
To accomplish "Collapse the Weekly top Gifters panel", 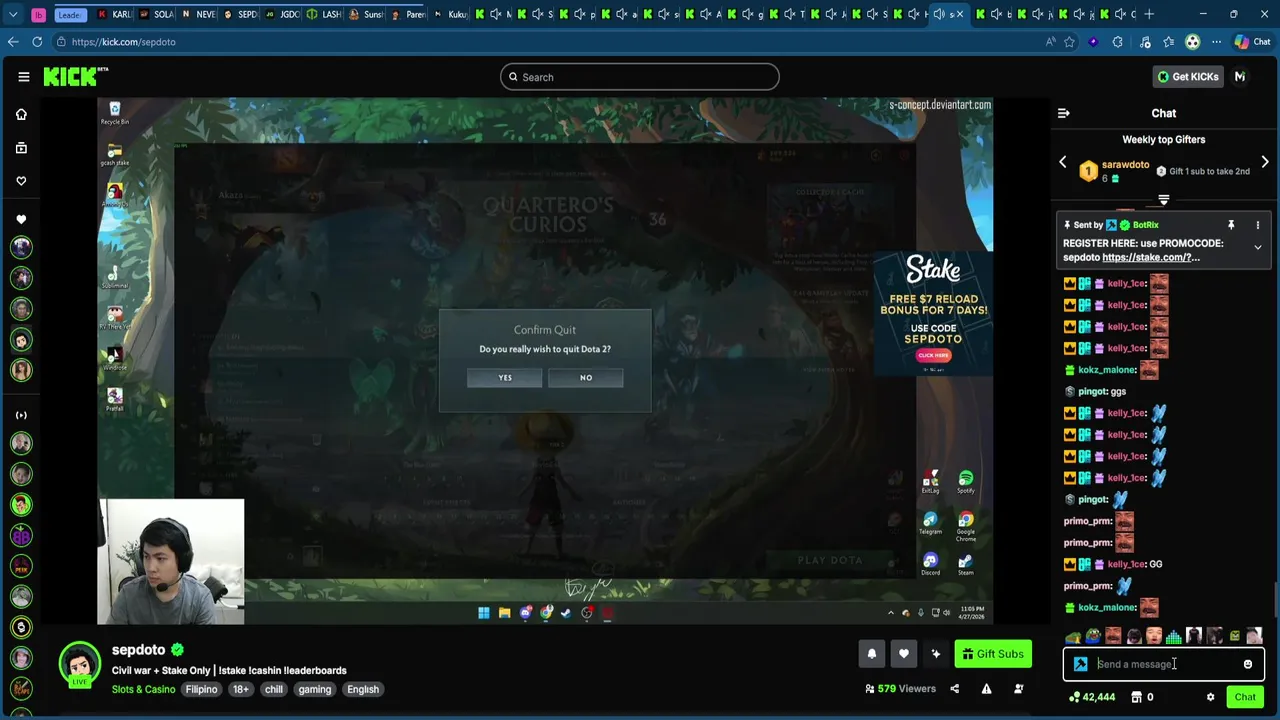I will coord(1163,201).
